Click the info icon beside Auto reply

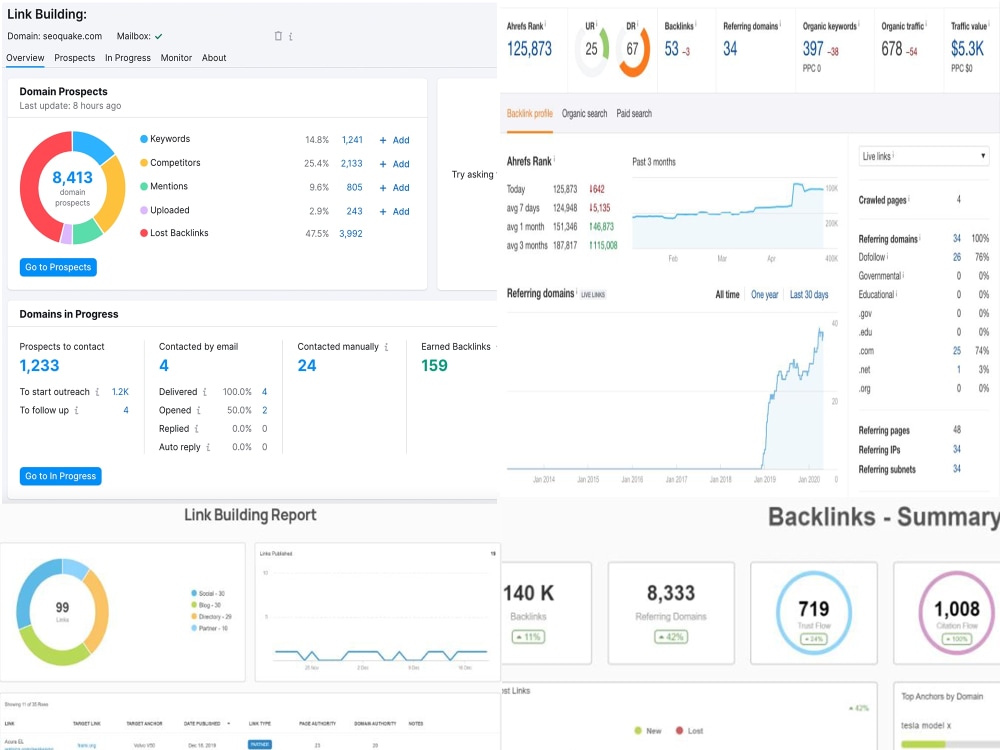tap(208, 447)
